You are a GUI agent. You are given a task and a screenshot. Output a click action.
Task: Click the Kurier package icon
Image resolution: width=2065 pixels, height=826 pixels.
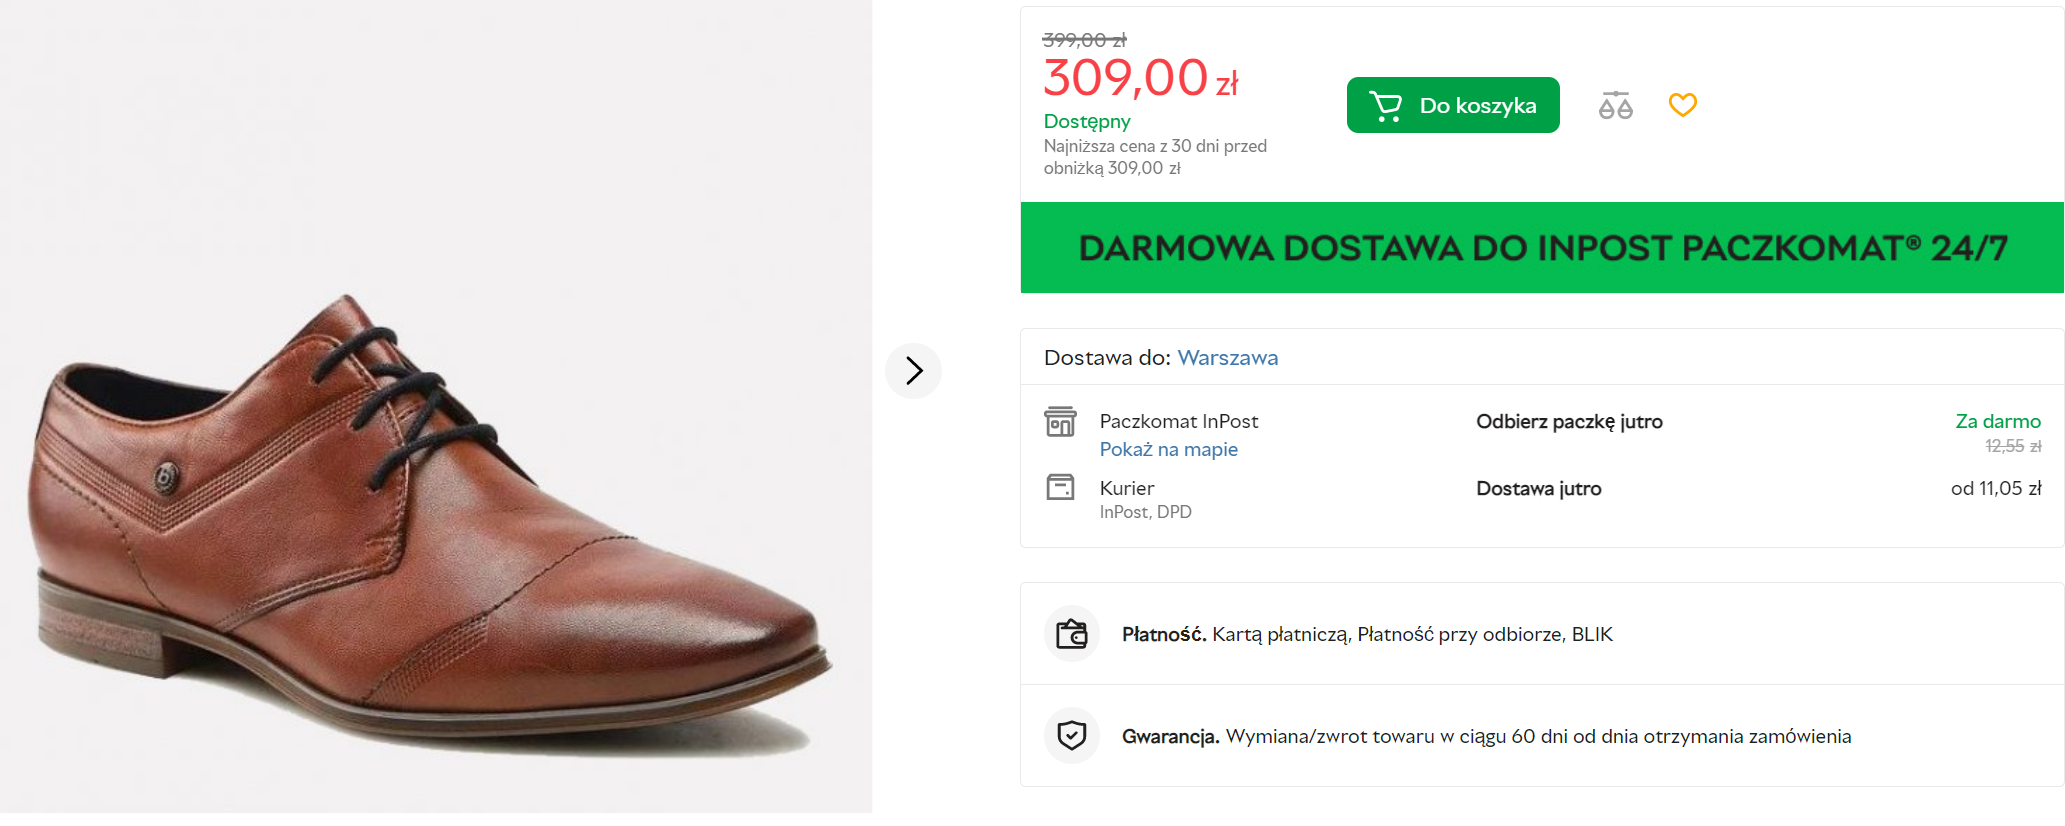click(x=1060, y=488)
